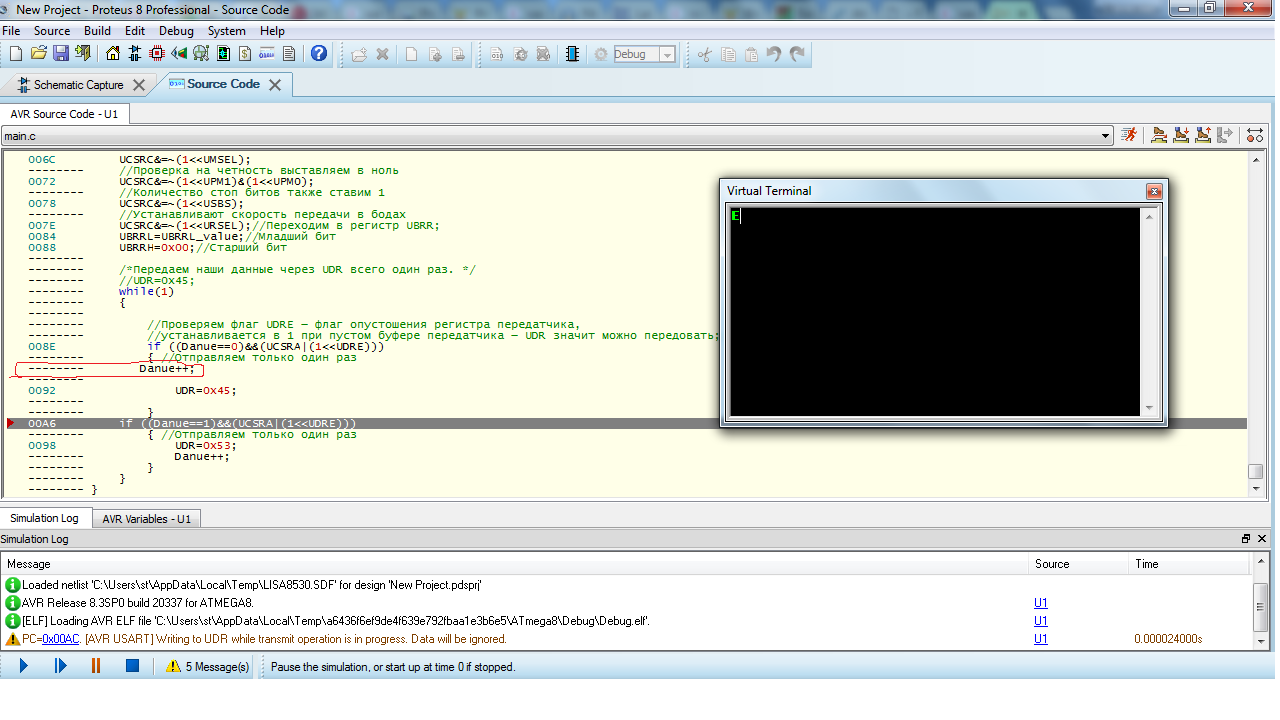
Task: Close the Schematic Capture tab
Action: pos(139,85)
